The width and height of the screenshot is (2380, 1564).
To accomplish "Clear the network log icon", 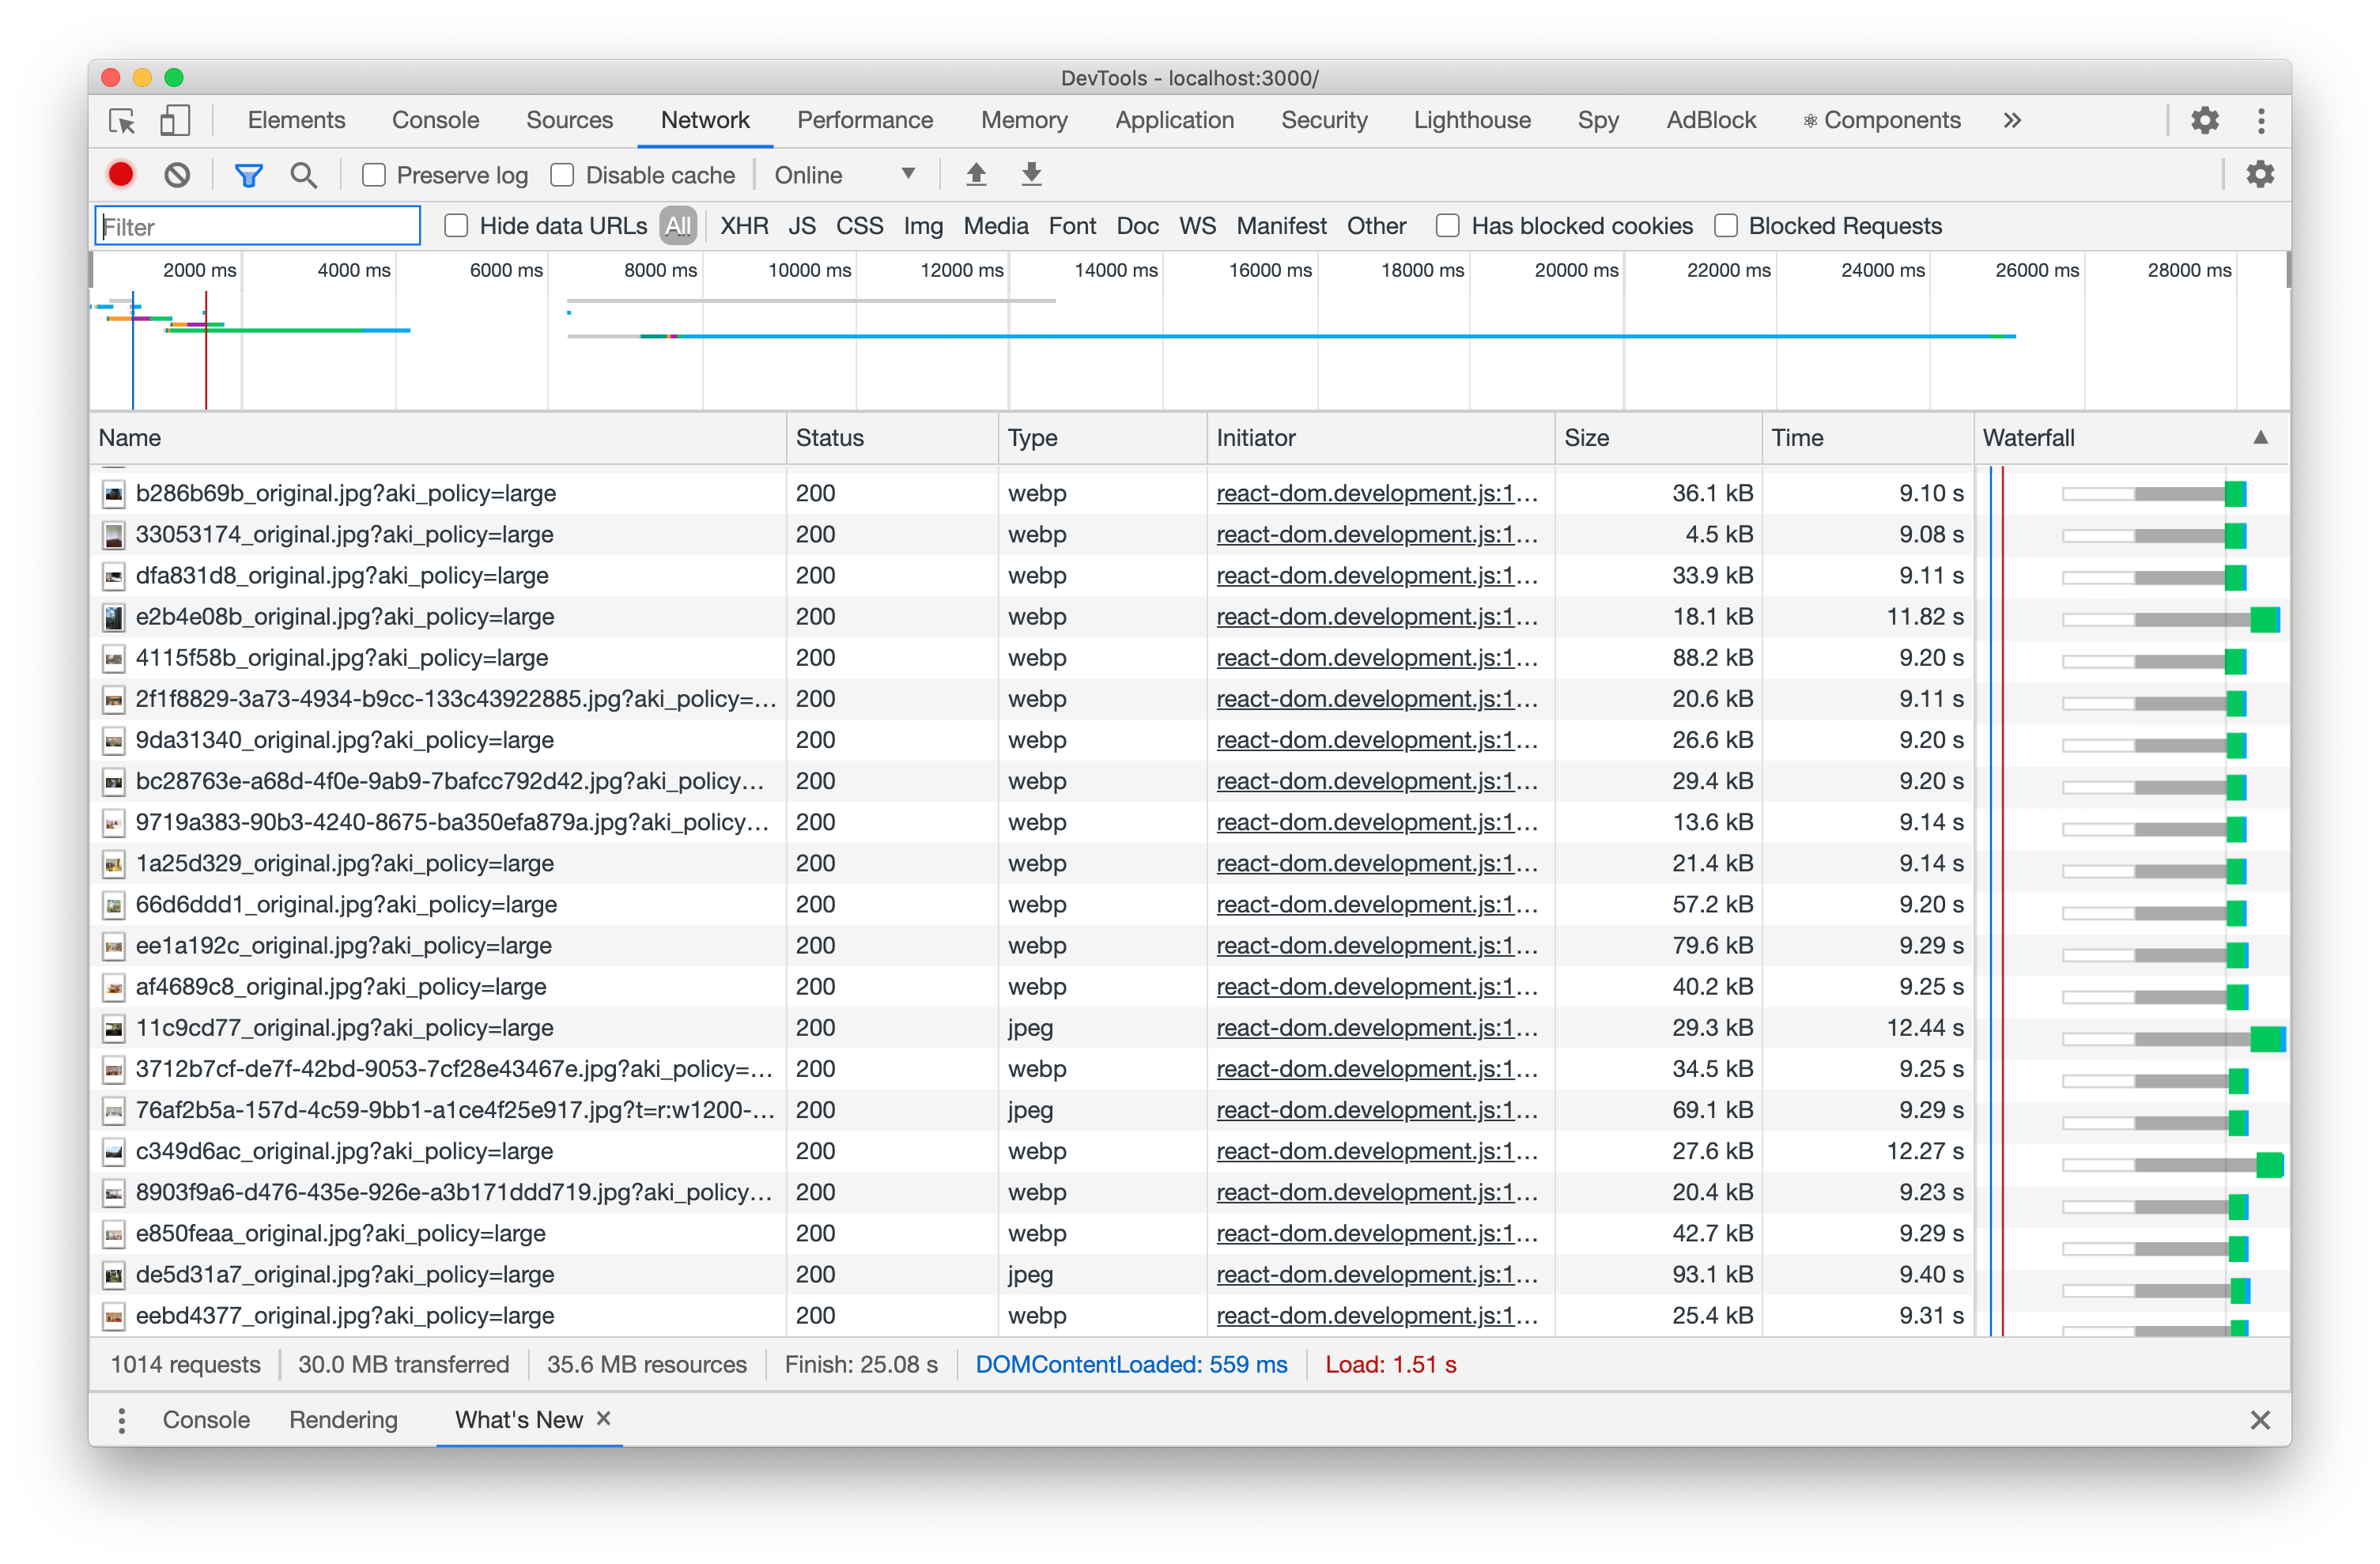I will pos(177,175).
